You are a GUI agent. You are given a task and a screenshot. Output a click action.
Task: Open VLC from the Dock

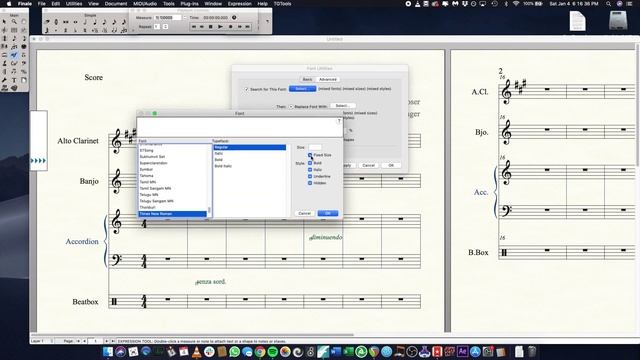pyautogui.click(x=196, y=351)
